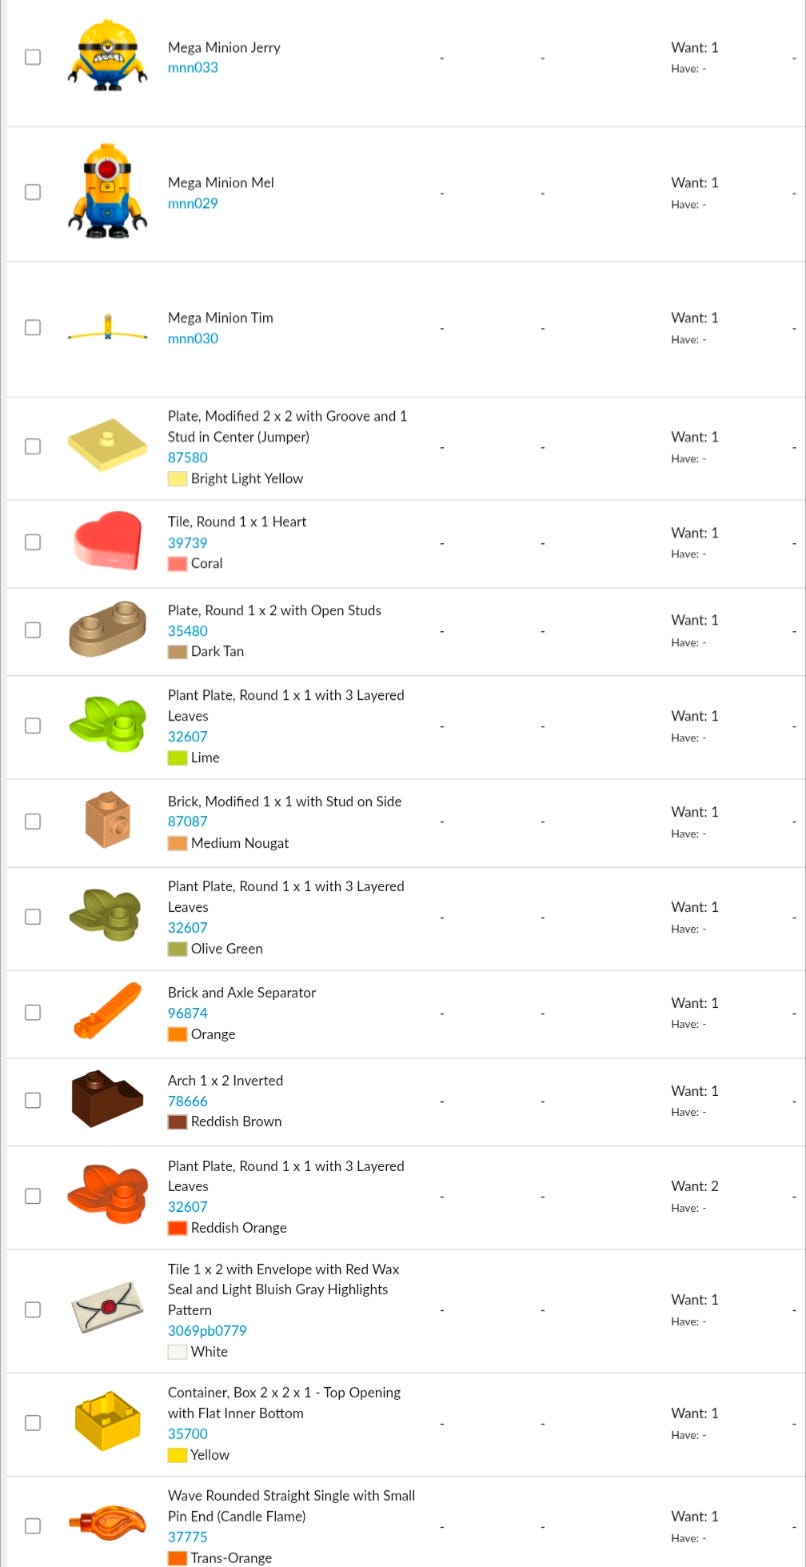806x1567 pixels.
Task: Click the coral heart tile image
Action: click(x=107, y=542)
